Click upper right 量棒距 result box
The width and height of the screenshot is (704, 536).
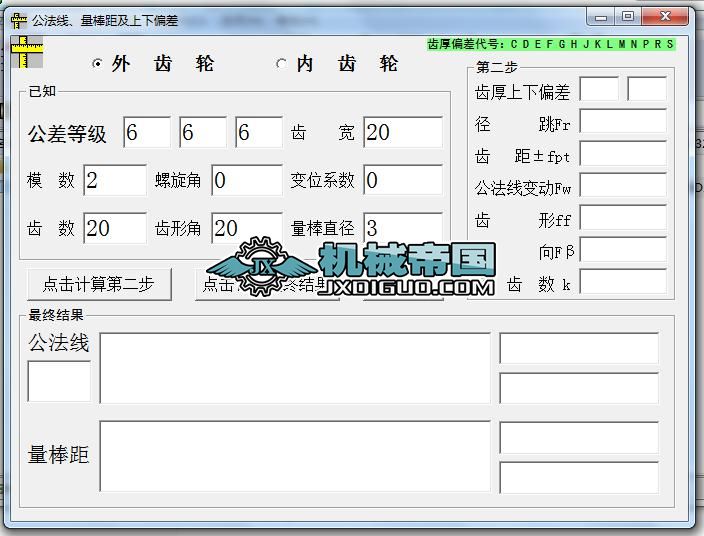coord(579,437)
